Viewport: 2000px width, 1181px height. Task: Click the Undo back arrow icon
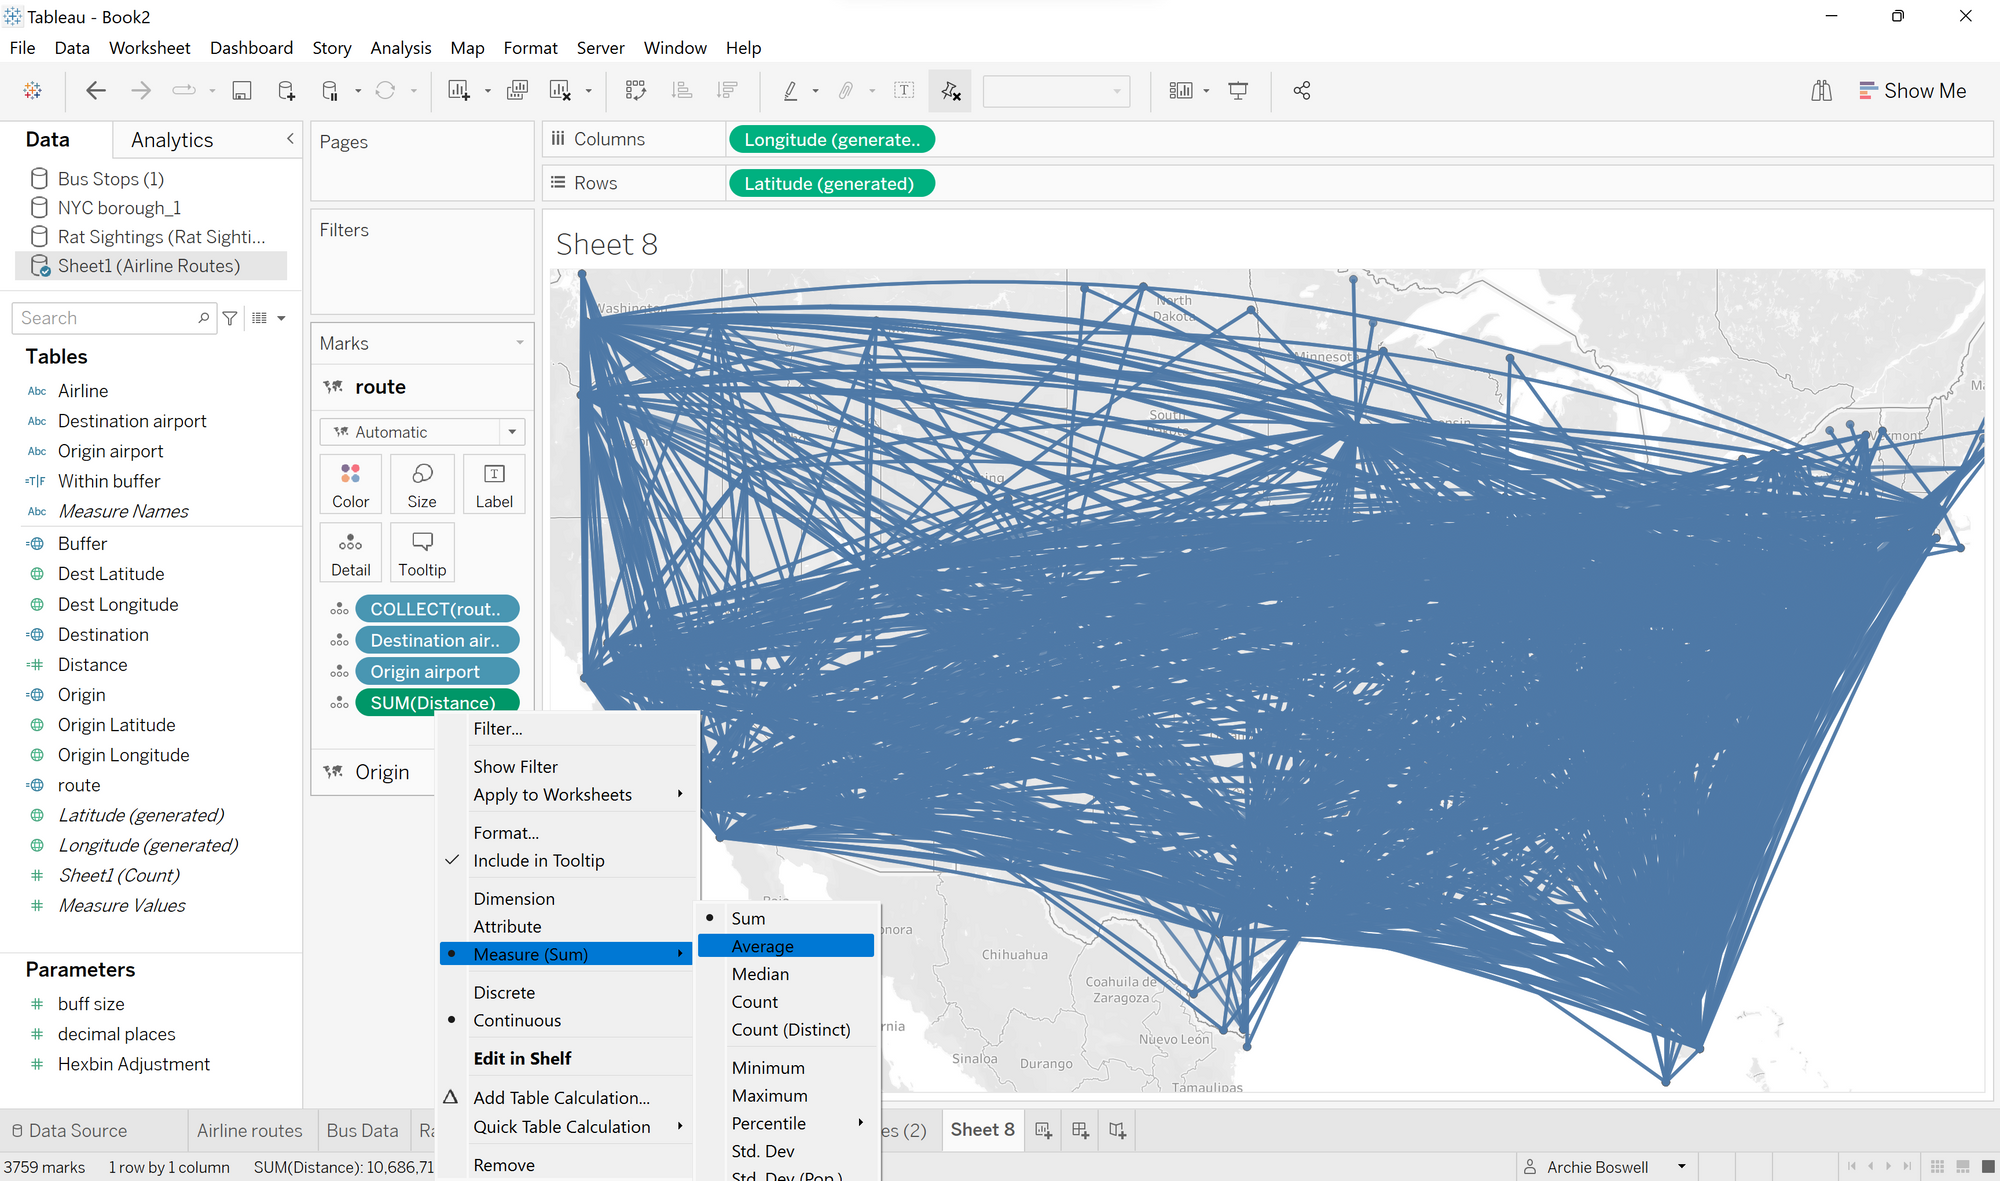96,91
